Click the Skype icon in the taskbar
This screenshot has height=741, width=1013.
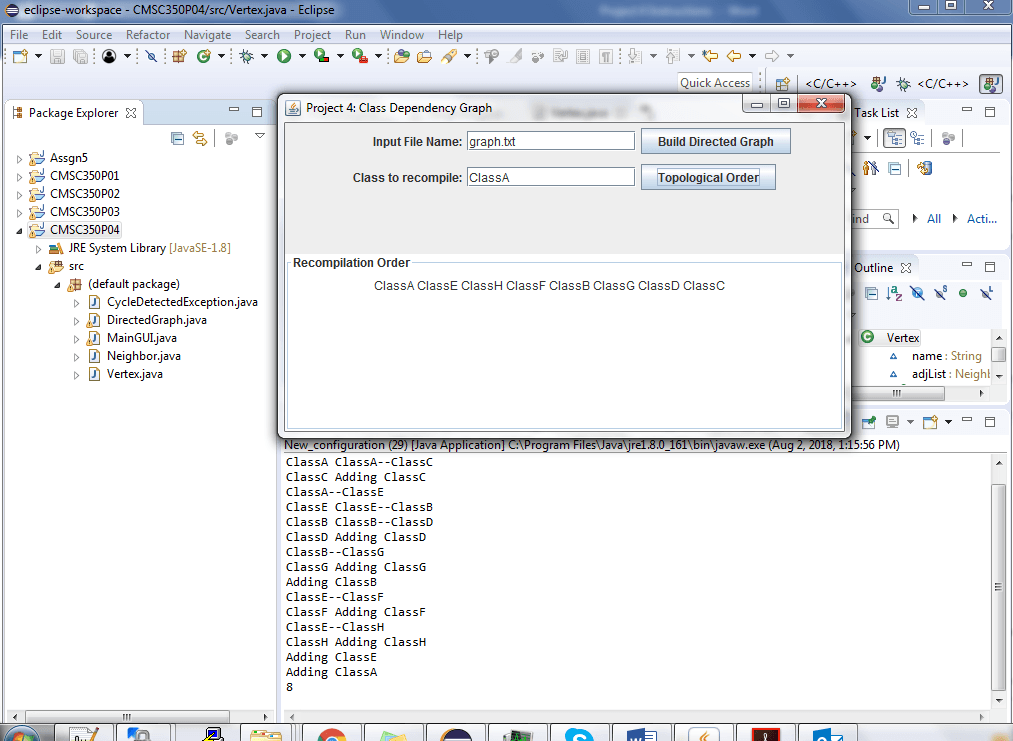coord(579,735)
